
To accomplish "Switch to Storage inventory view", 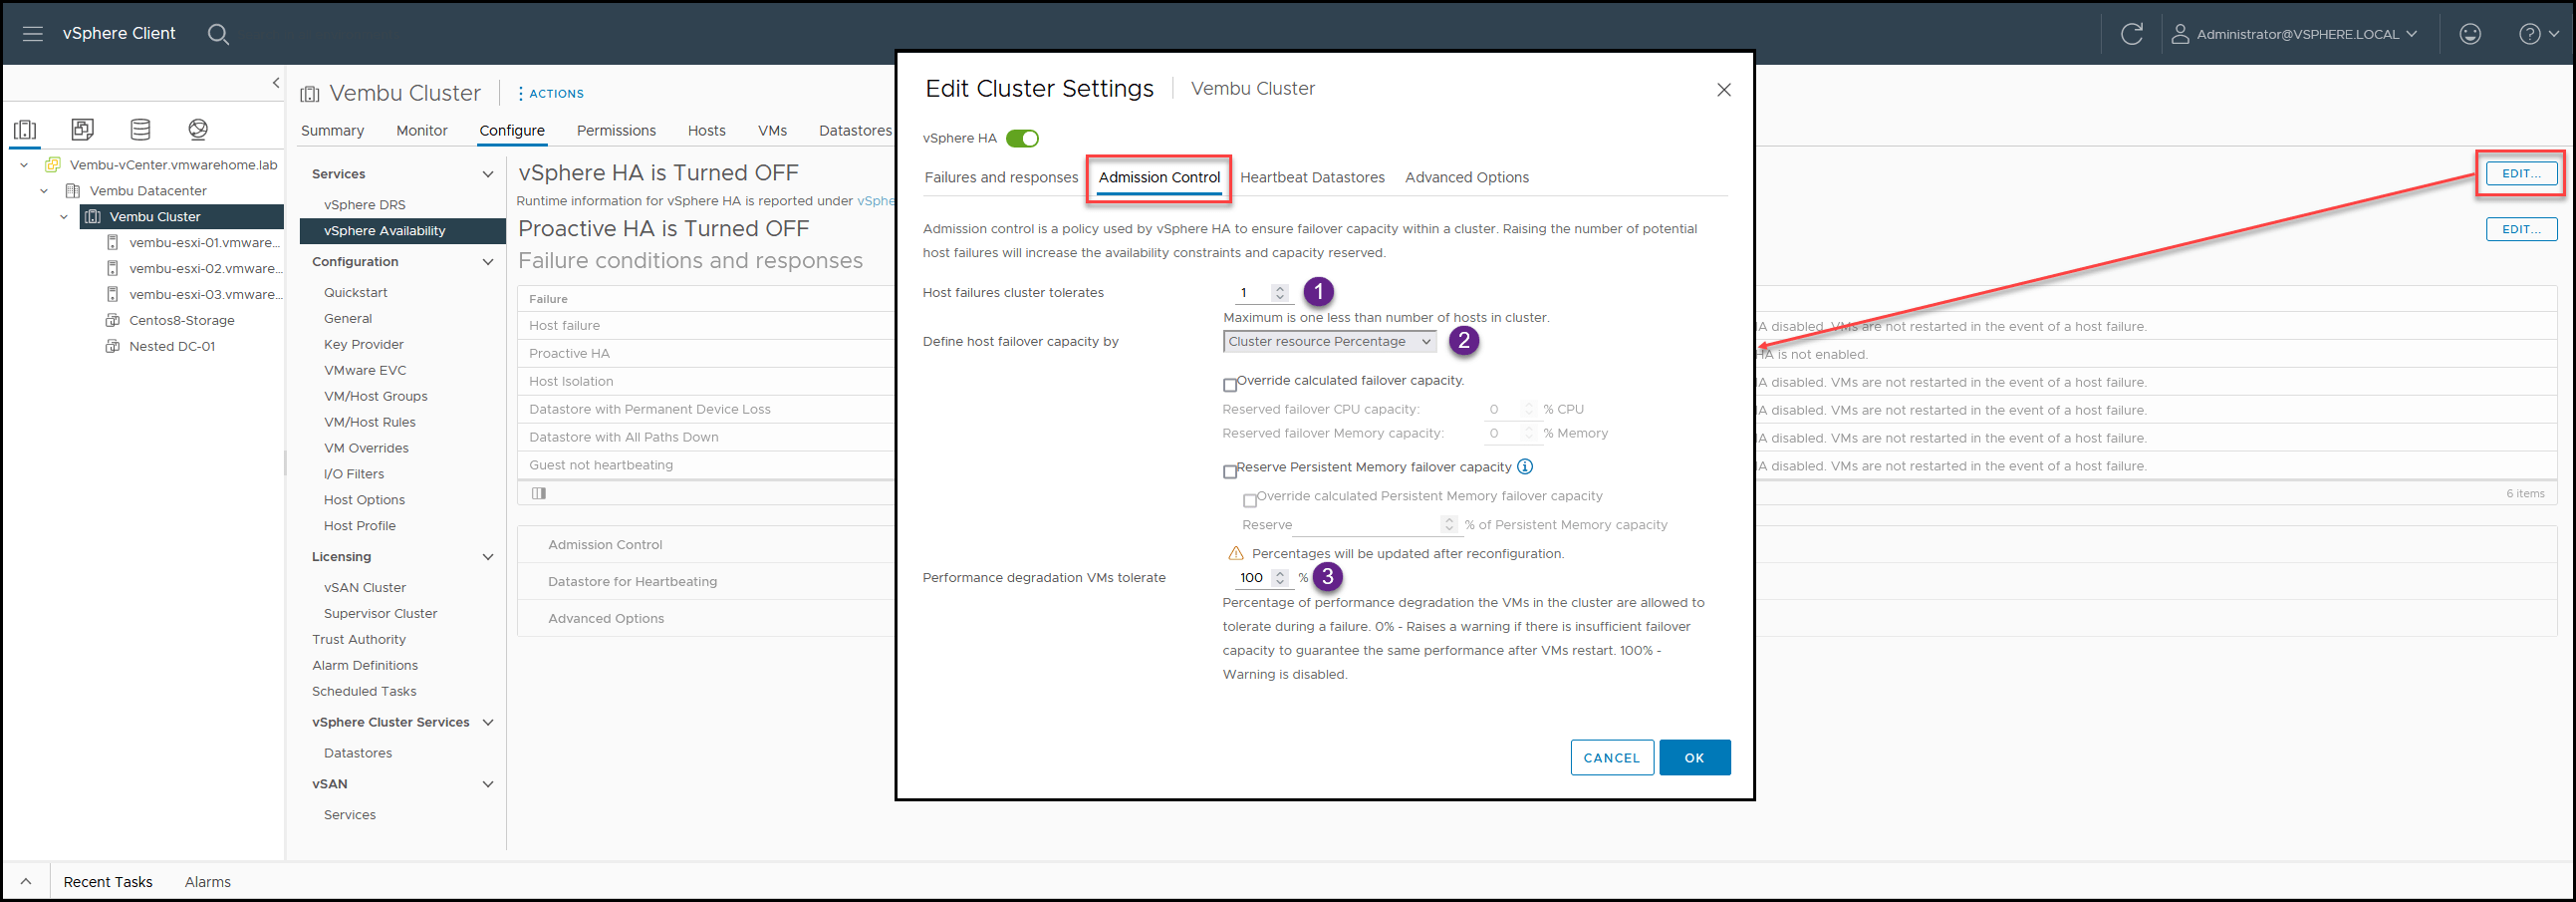I will 140,129.
